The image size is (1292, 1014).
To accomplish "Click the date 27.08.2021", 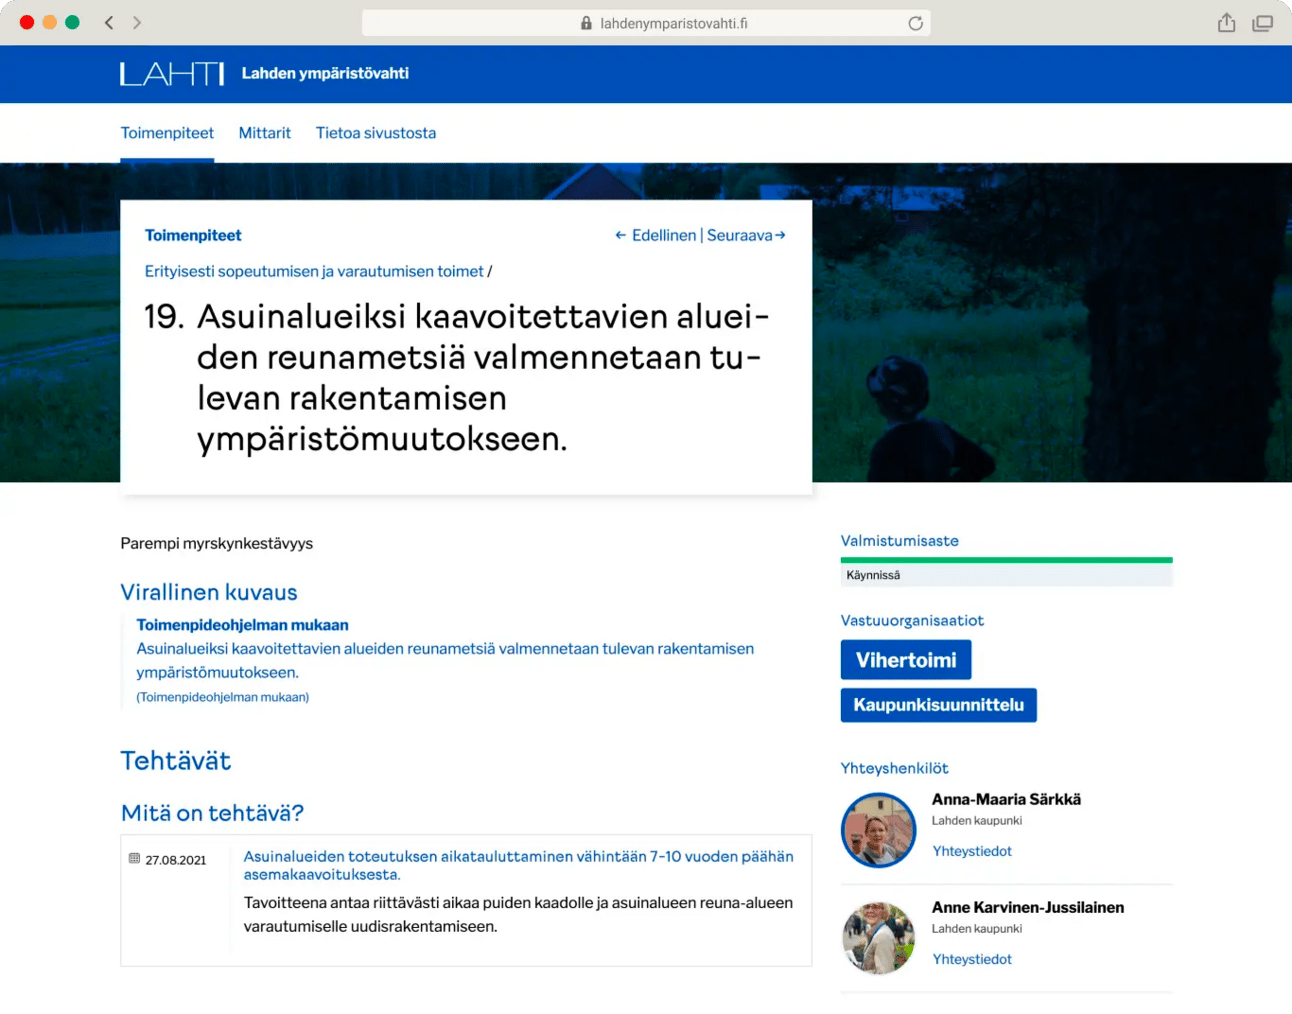I will (176, 860).
